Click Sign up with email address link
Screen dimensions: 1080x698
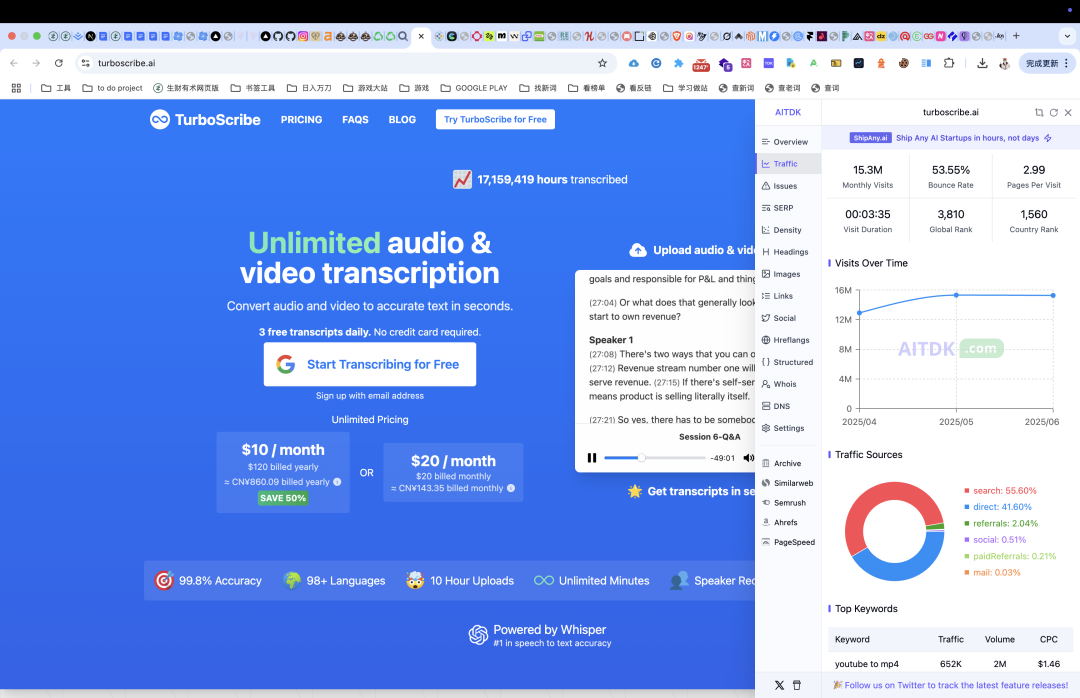(x=370, y=396)
